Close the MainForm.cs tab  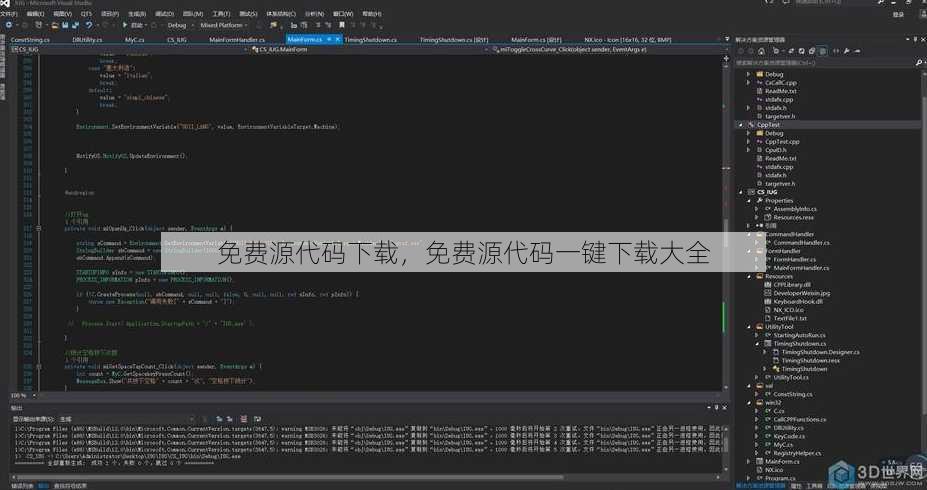click(338, 40)
